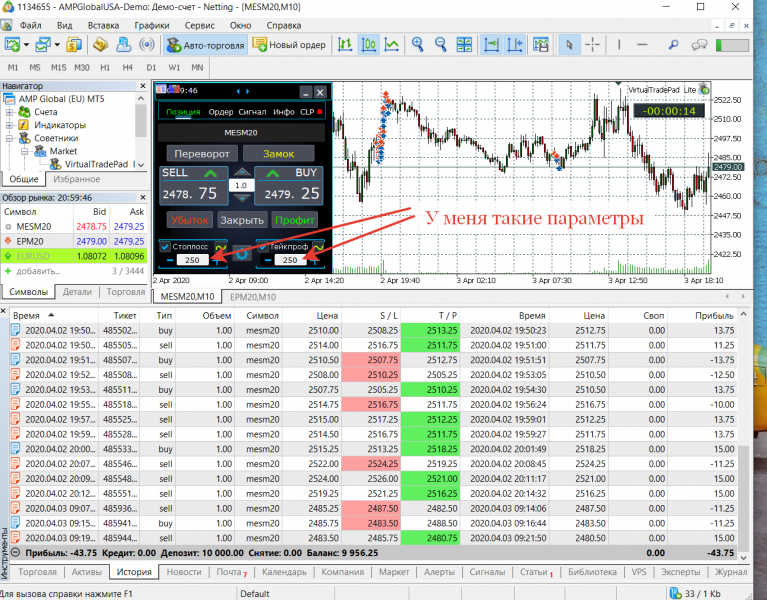Viewport: 767px width, 600px height.
Task: Click the zoom out magnifier icon
Action: click(441, 45)
